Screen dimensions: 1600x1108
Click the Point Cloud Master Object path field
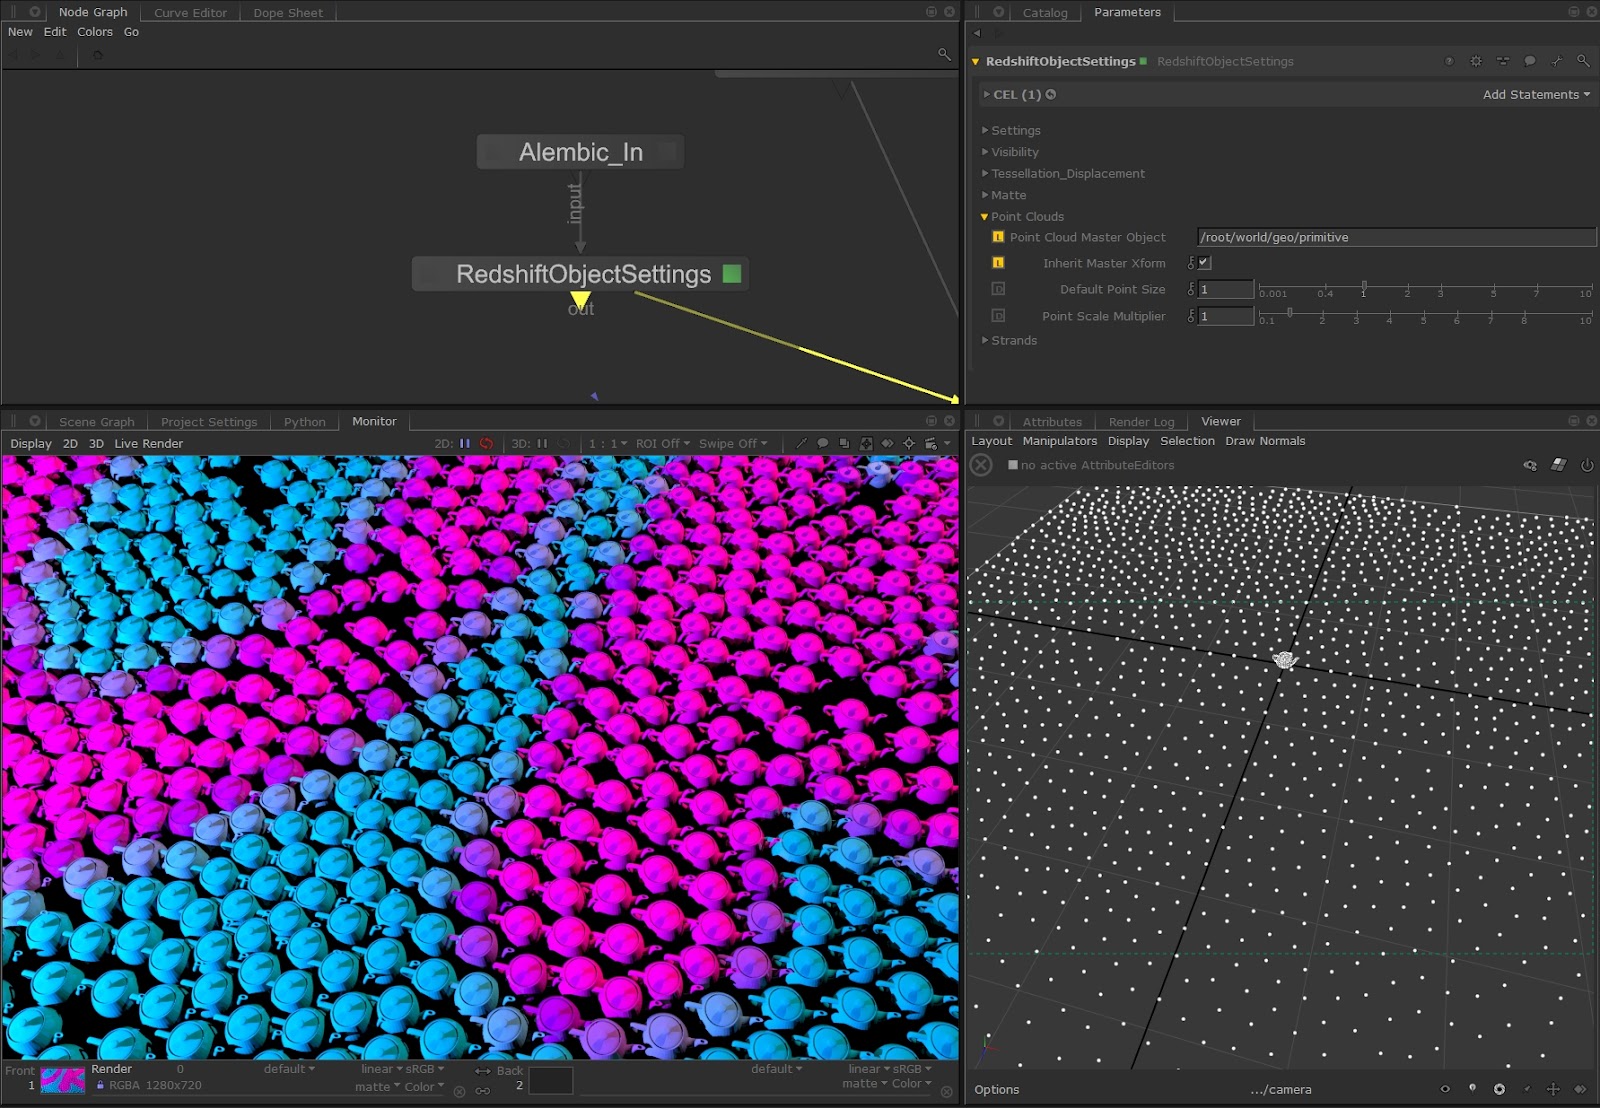[x=1395, y=237]
